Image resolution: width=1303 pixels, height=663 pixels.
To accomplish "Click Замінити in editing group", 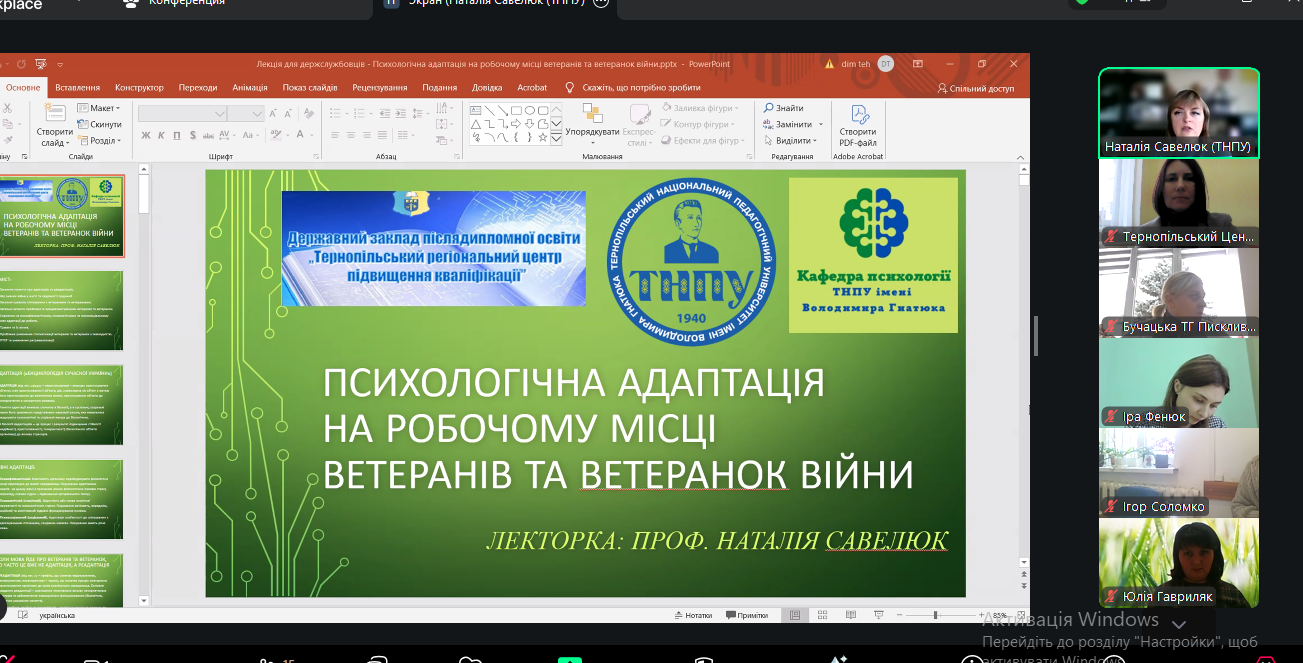I will coord(793,125).
